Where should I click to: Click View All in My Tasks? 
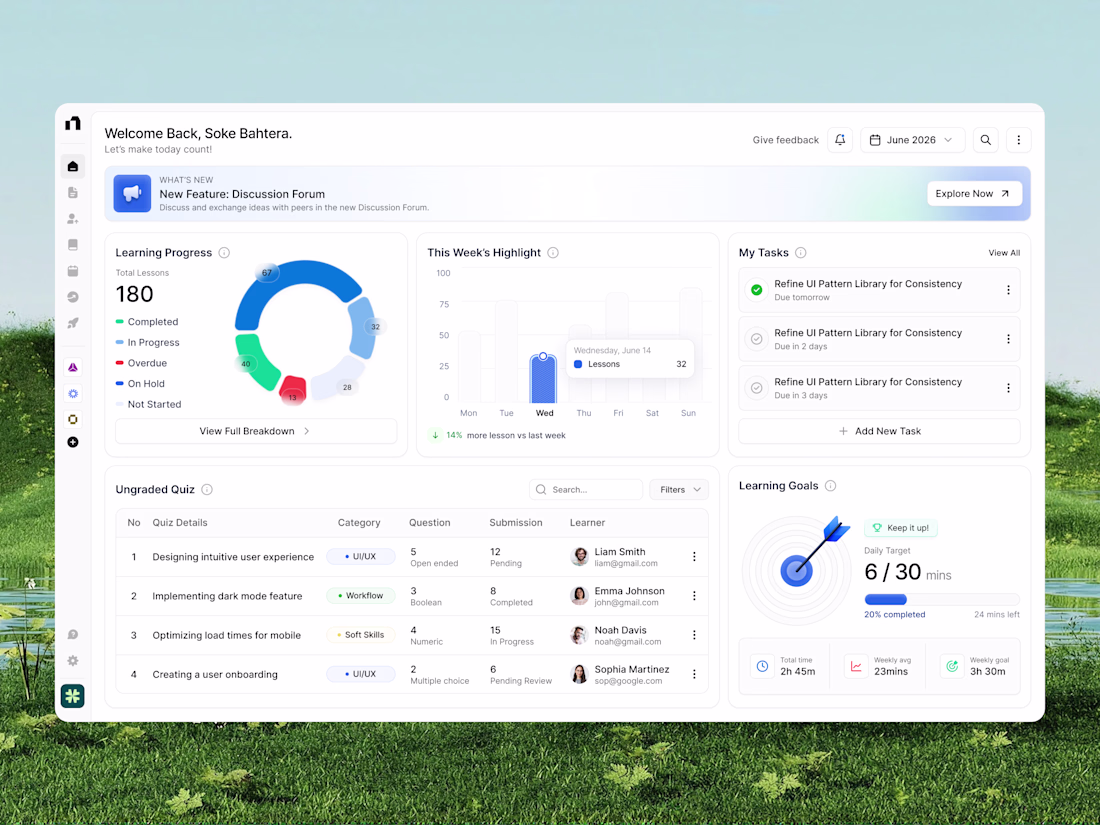coord(1004,253)
